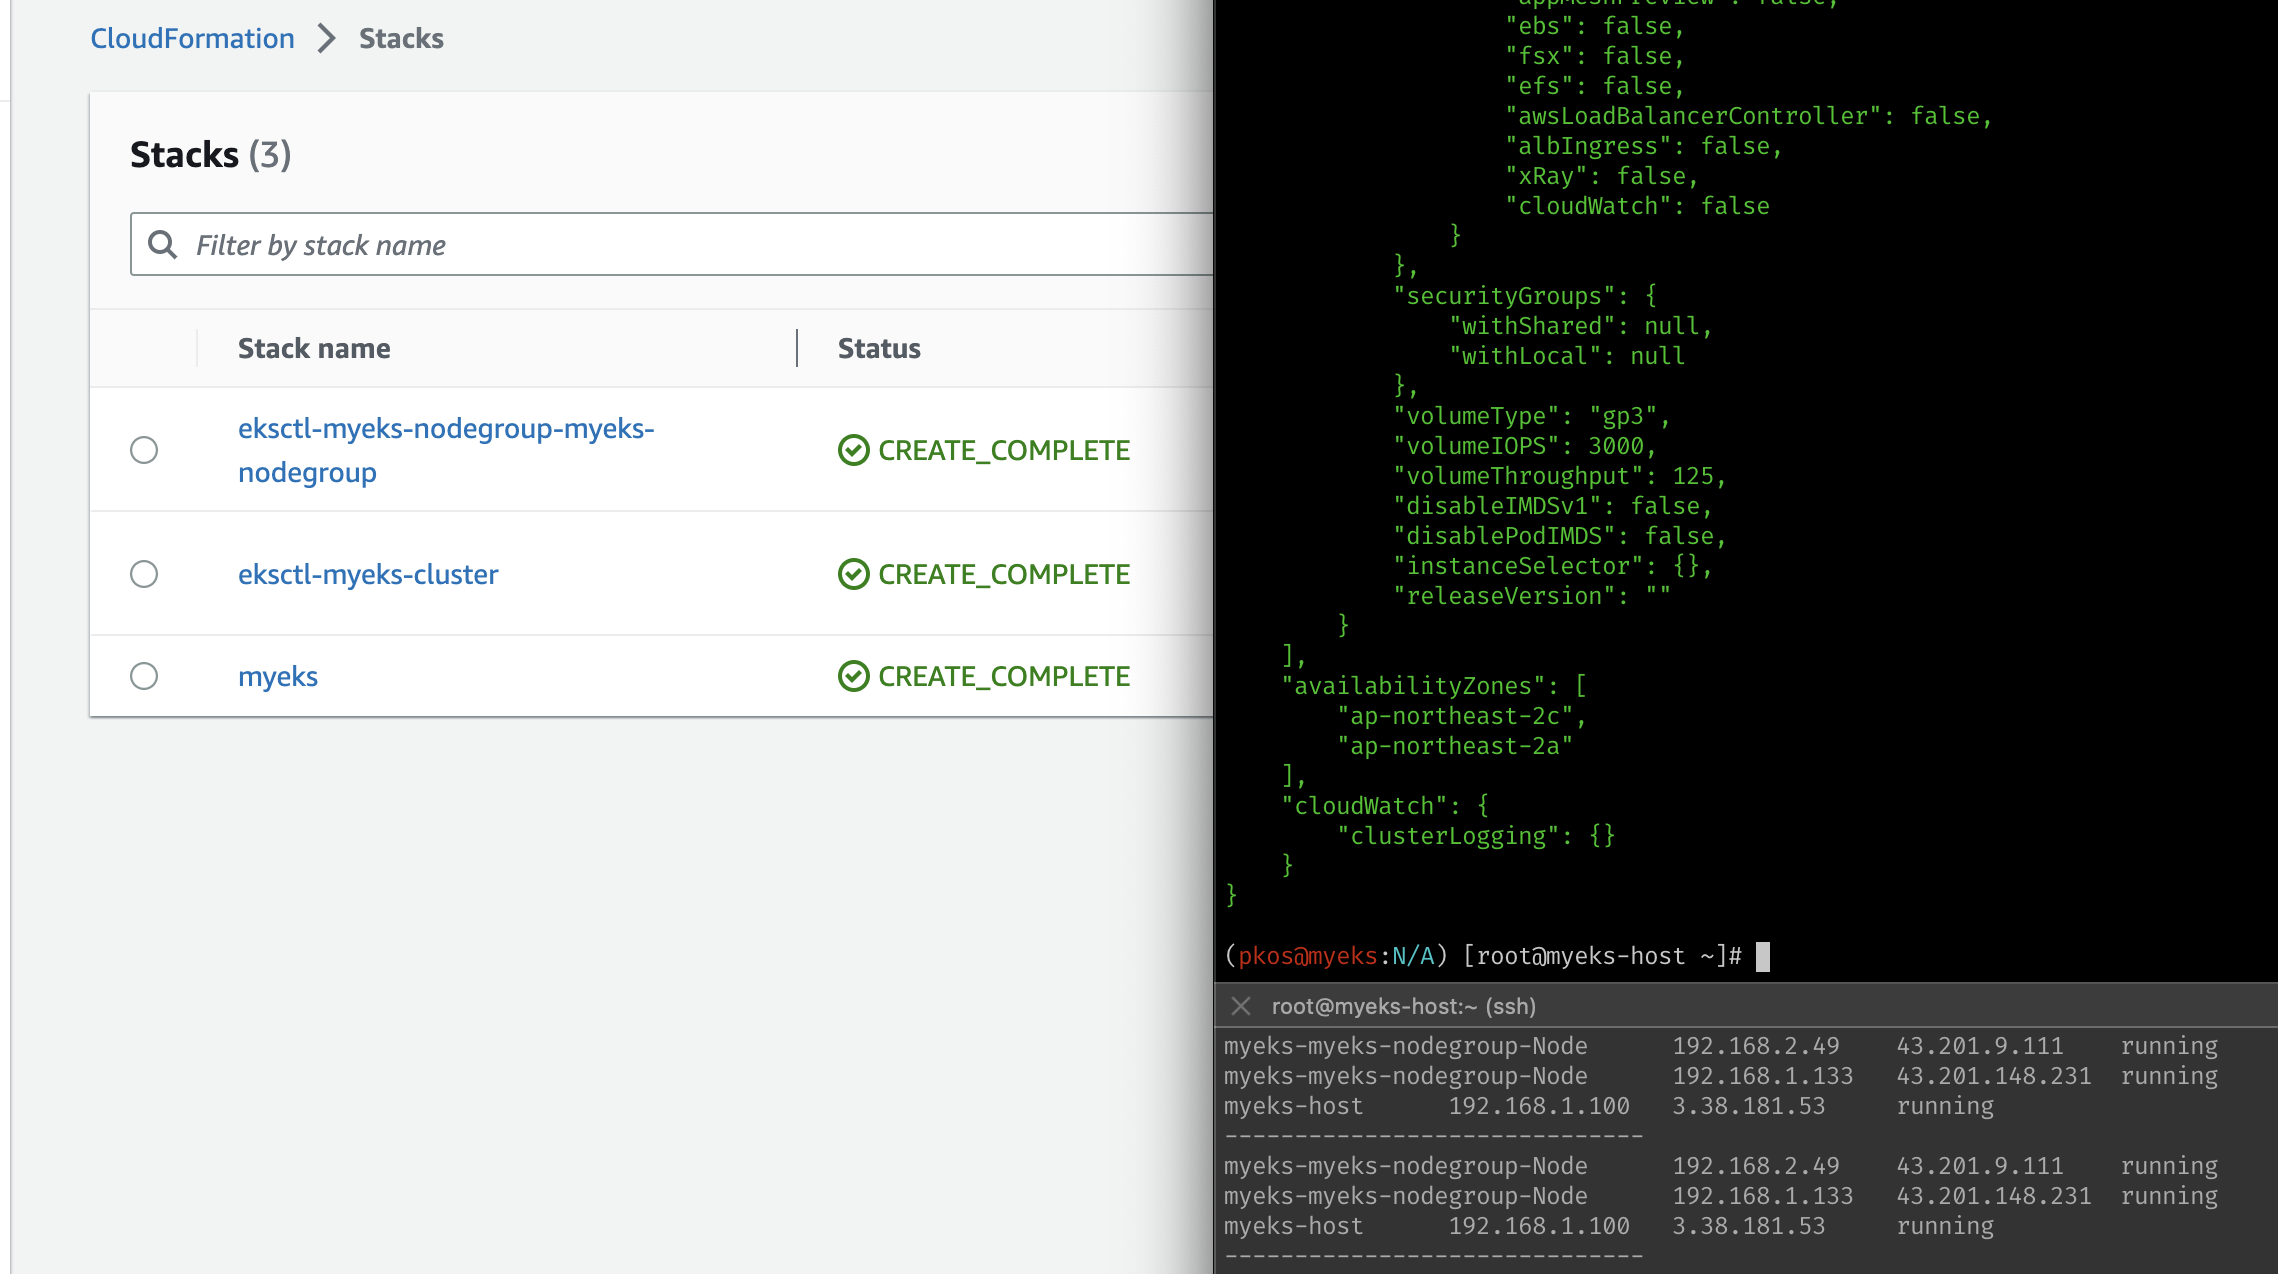
Task: Click "clusterLogging": {} line
Action: (1476, 836)
